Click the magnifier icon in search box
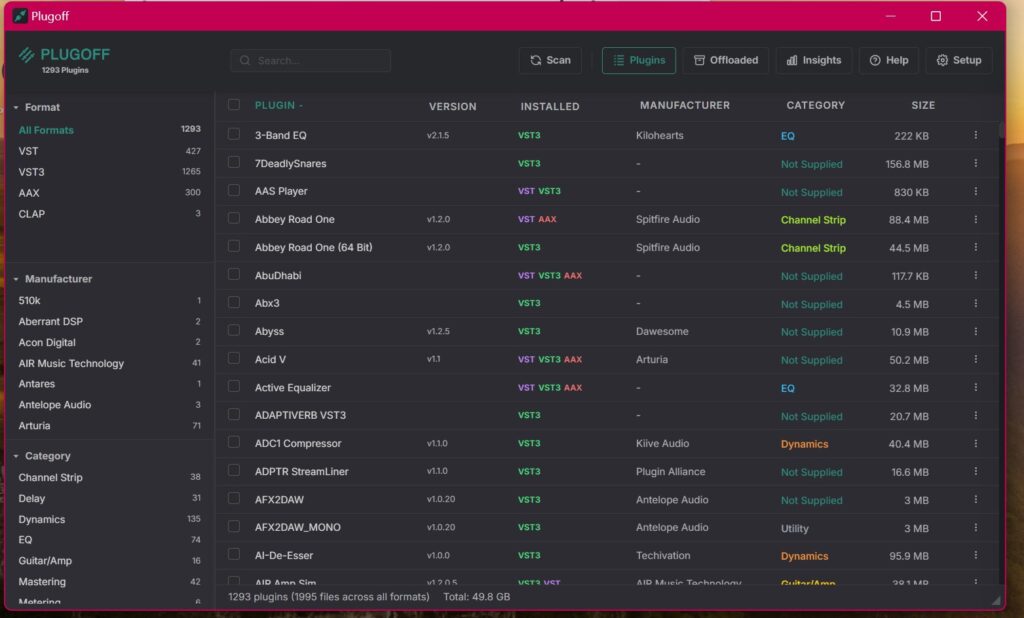Screen dimensions: 1024x618 (x=244, y=61)
